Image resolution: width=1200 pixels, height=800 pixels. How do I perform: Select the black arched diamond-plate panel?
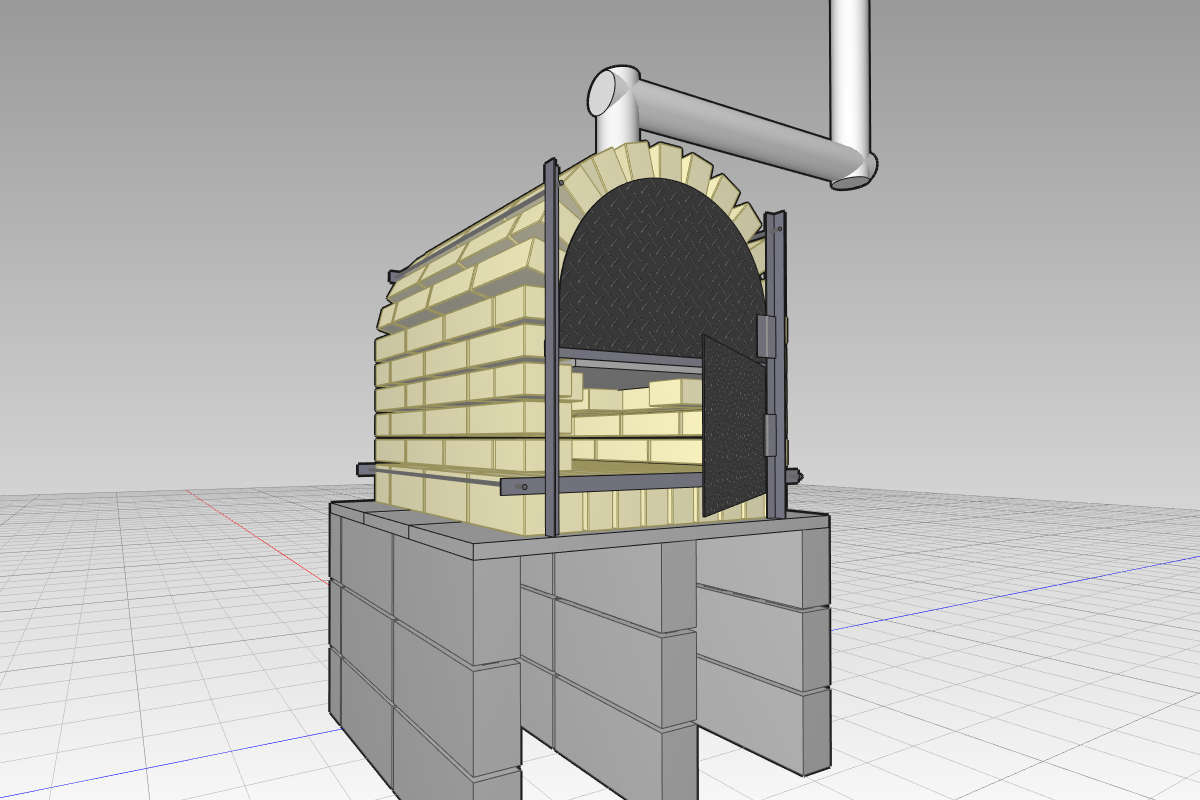(660, 270)
